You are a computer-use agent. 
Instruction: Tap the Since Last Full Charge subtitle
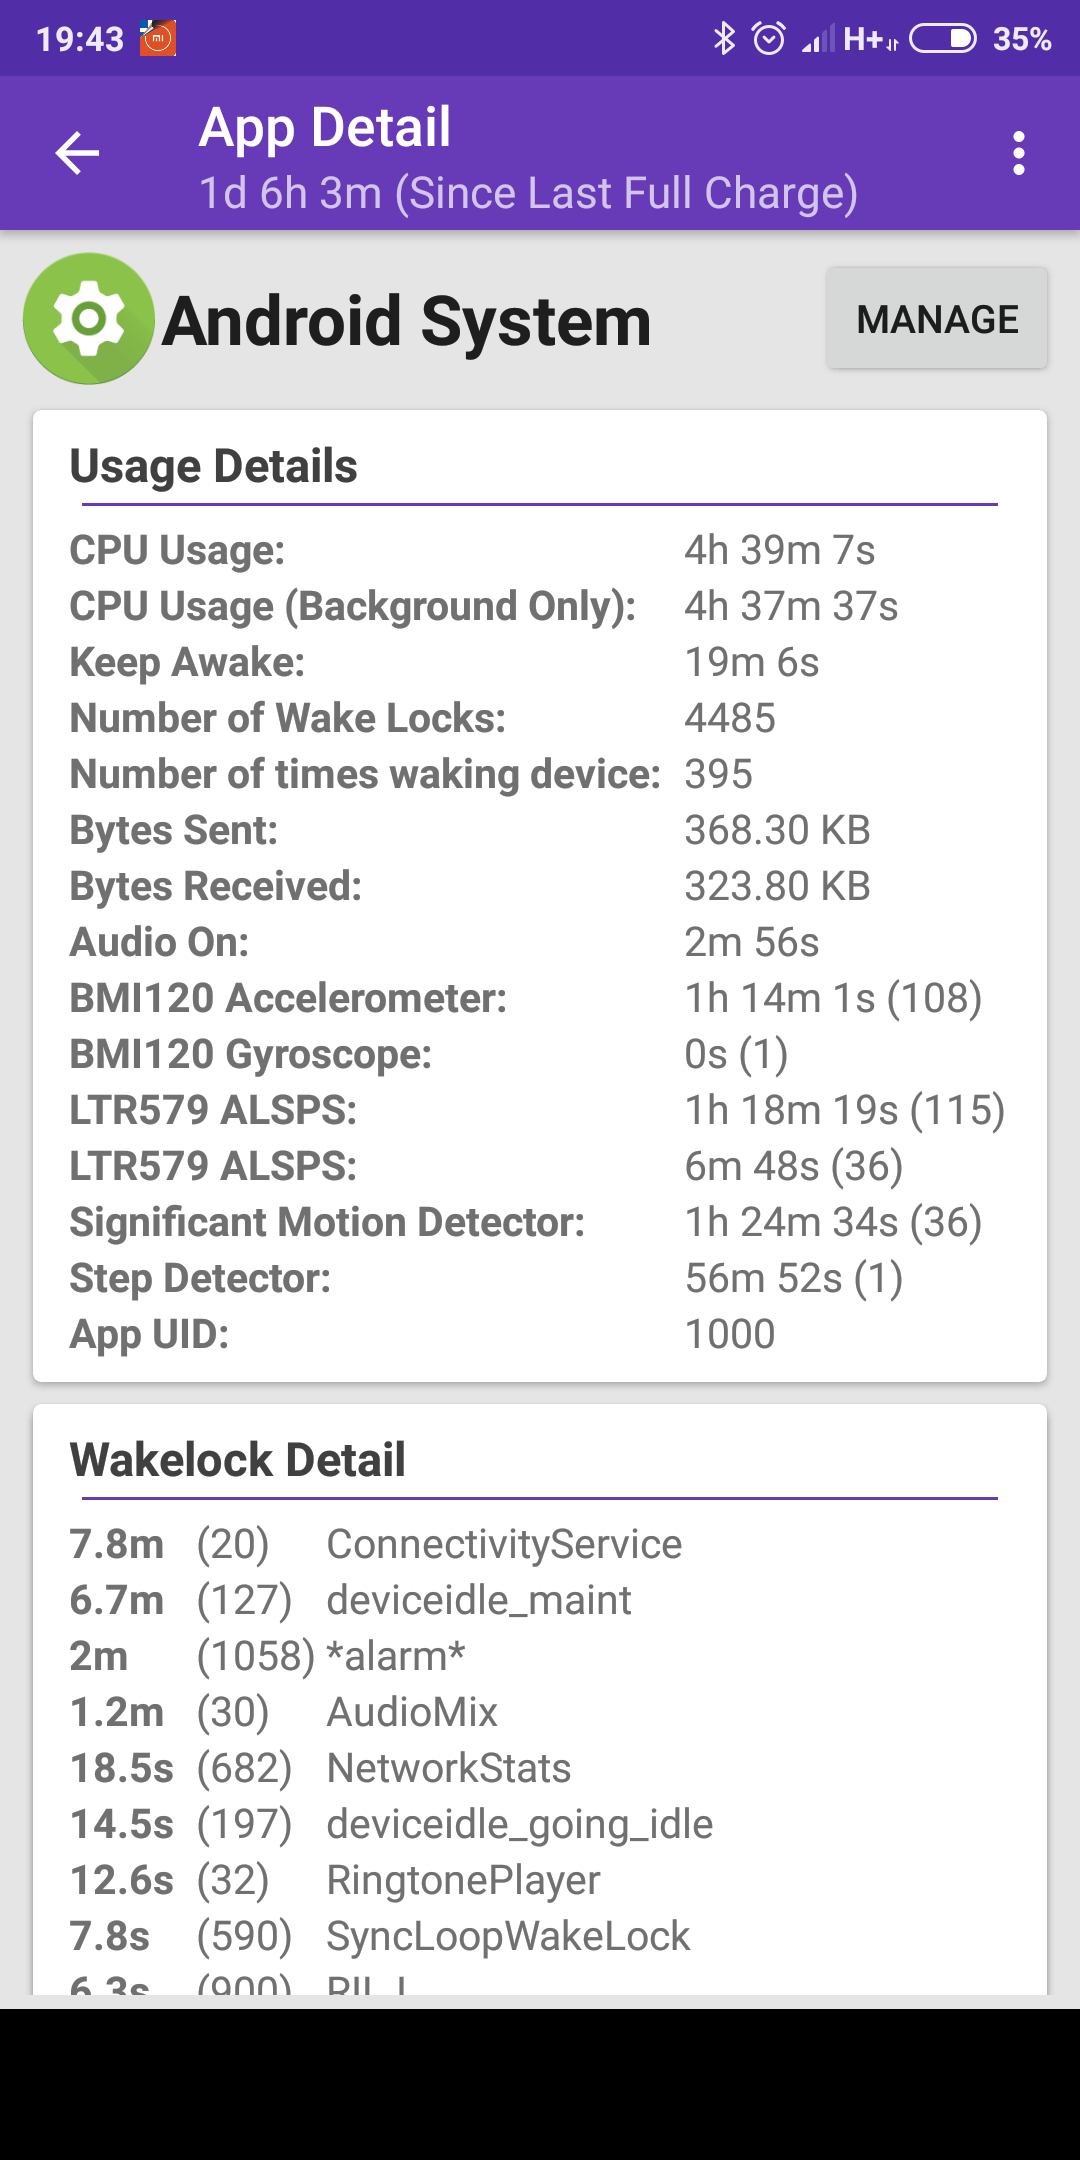(528, 193)
